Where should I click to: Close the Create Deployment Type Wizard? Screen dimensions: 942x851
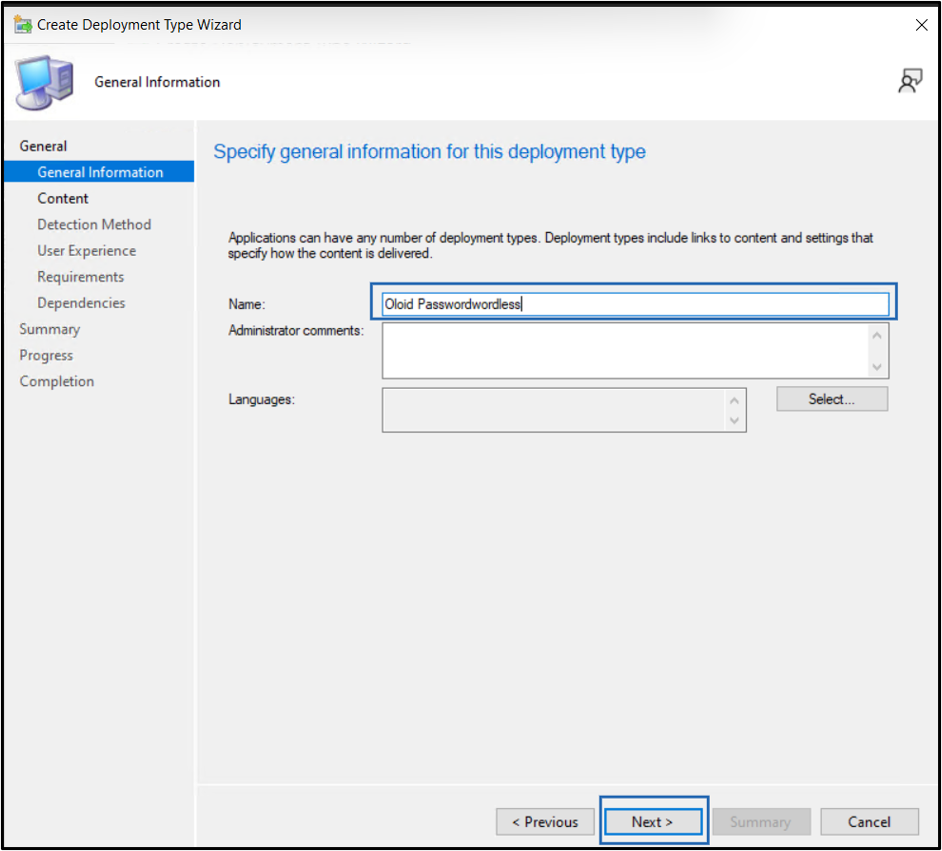[921, 25]
